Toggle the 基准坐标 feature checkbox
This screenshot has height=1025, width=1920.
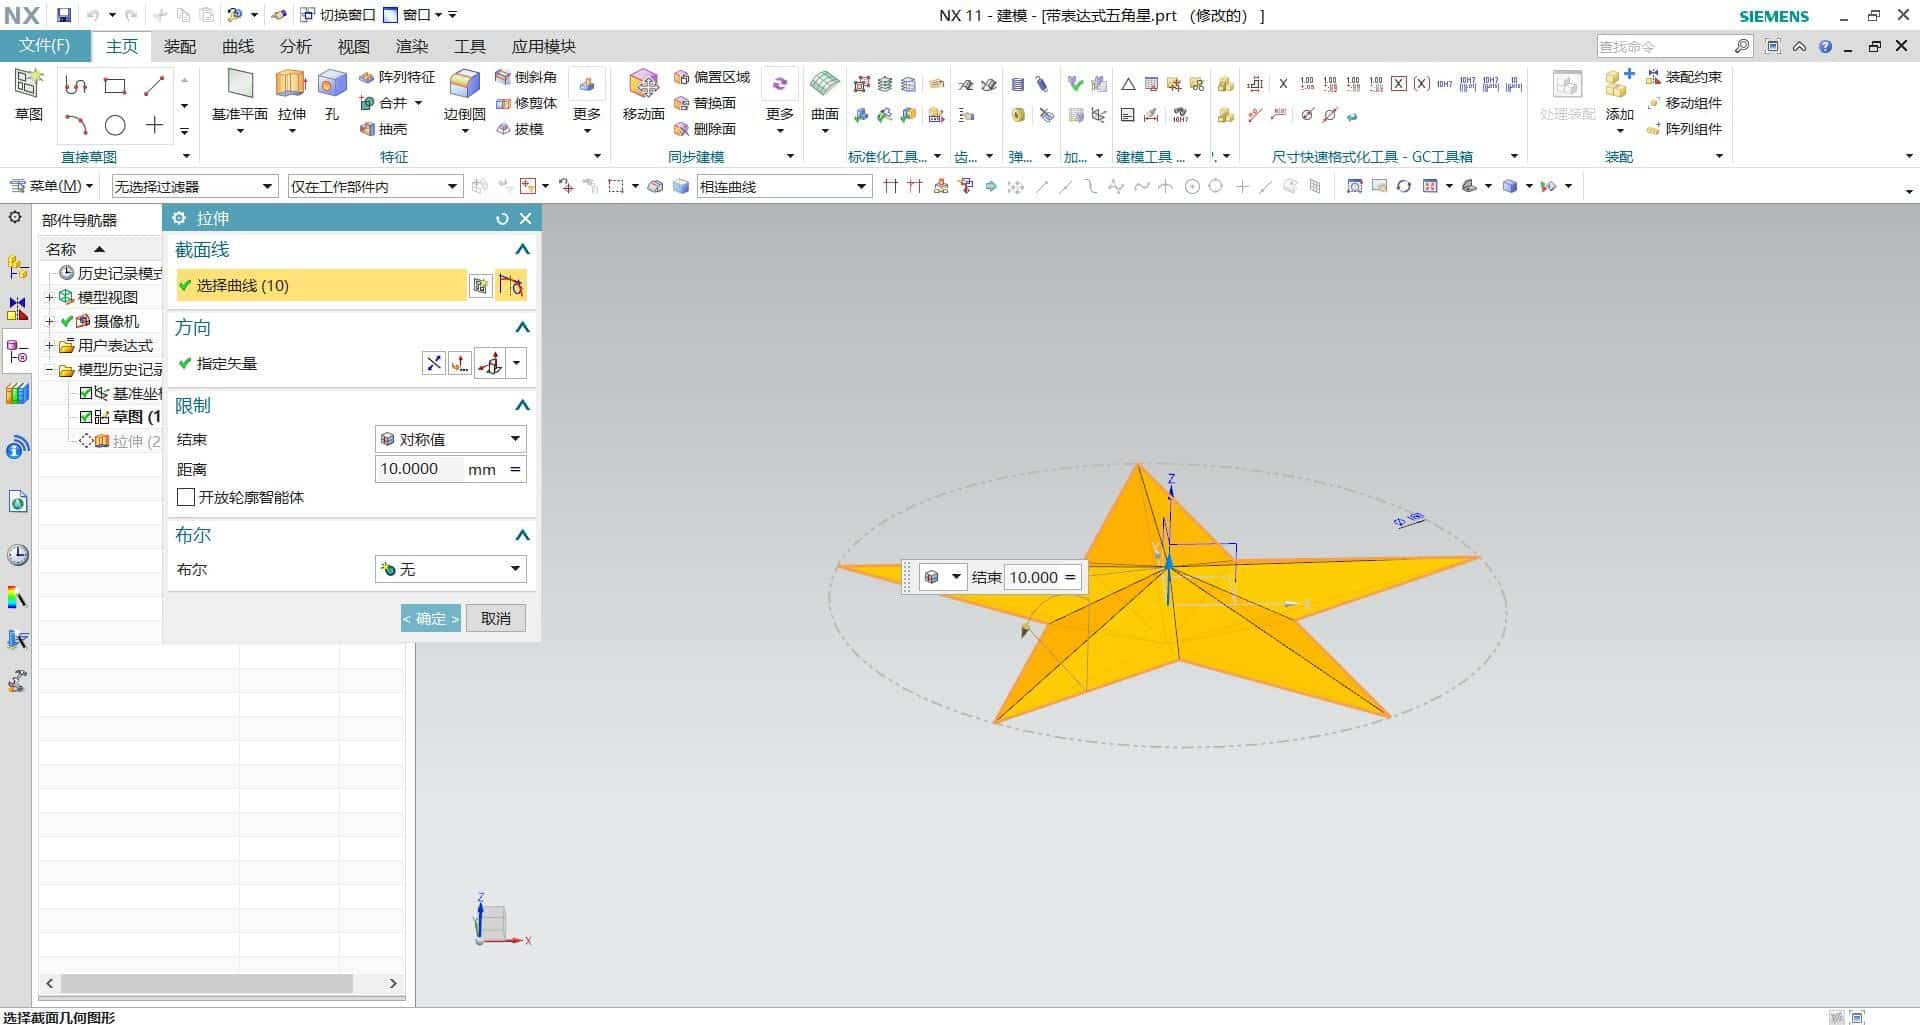coord(86,393)
